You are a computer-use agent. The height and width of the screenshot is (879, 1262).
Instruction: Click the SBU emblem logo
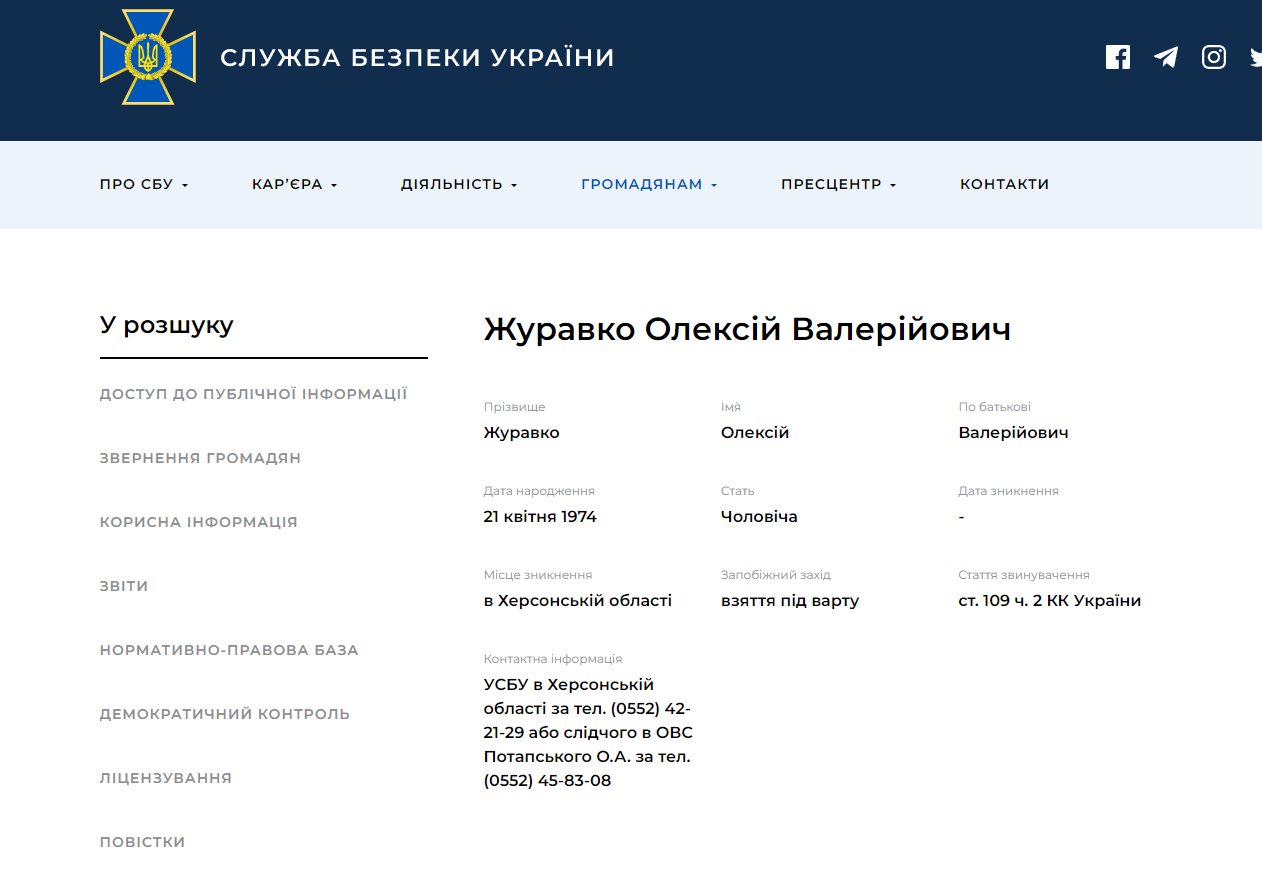[148, 57]
